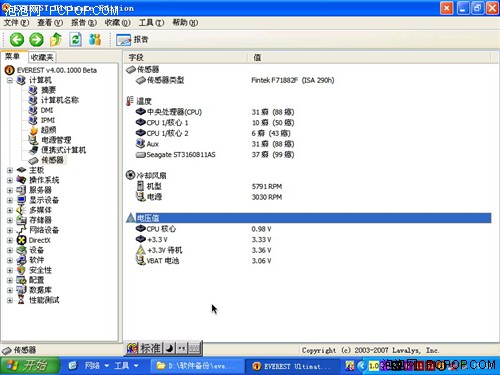The height and width of the screenshot is (375, 500).
Task: Switch to the 收藏夹 tab
Action: click(x=42, y=57)
